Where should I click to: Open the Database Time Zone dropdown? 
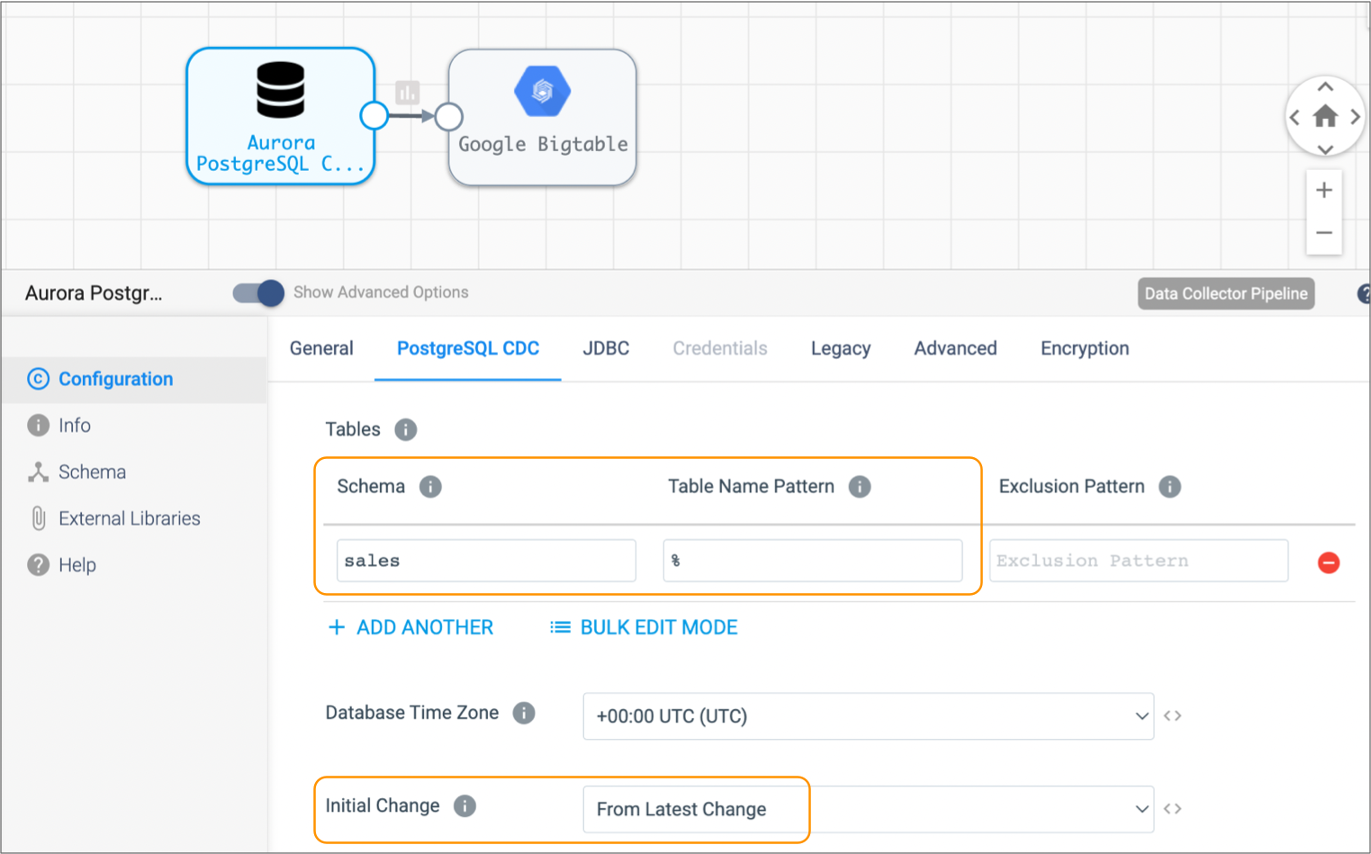[x=868, y=716]
